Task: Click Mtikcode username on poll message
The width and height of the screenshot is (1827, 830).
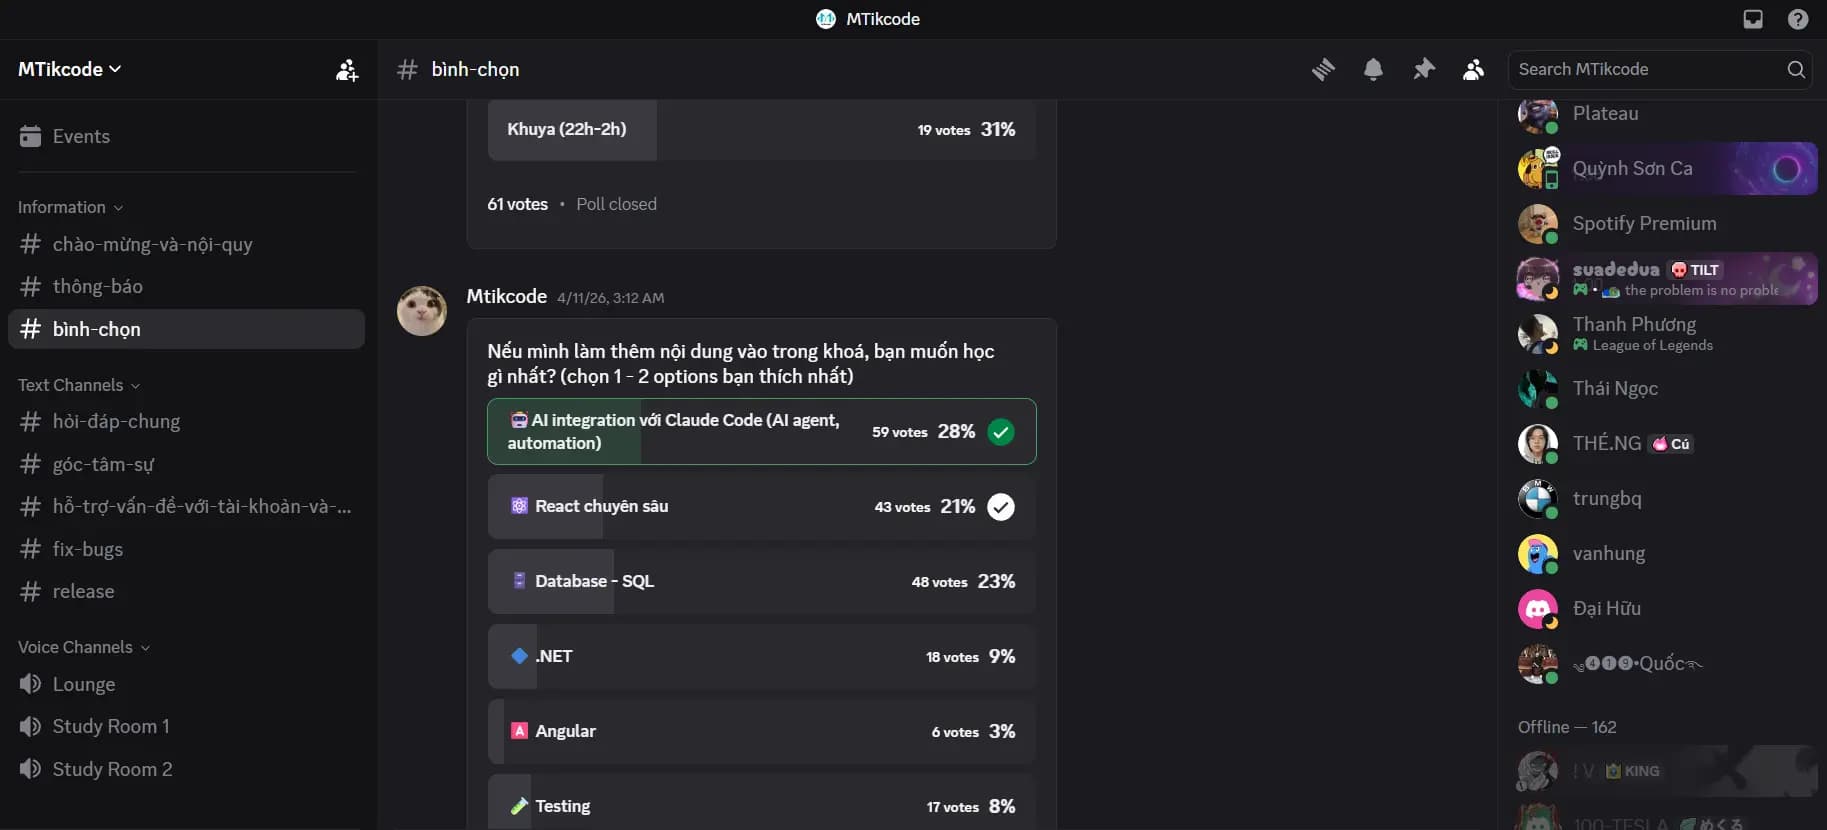Action: click(506, 296)
